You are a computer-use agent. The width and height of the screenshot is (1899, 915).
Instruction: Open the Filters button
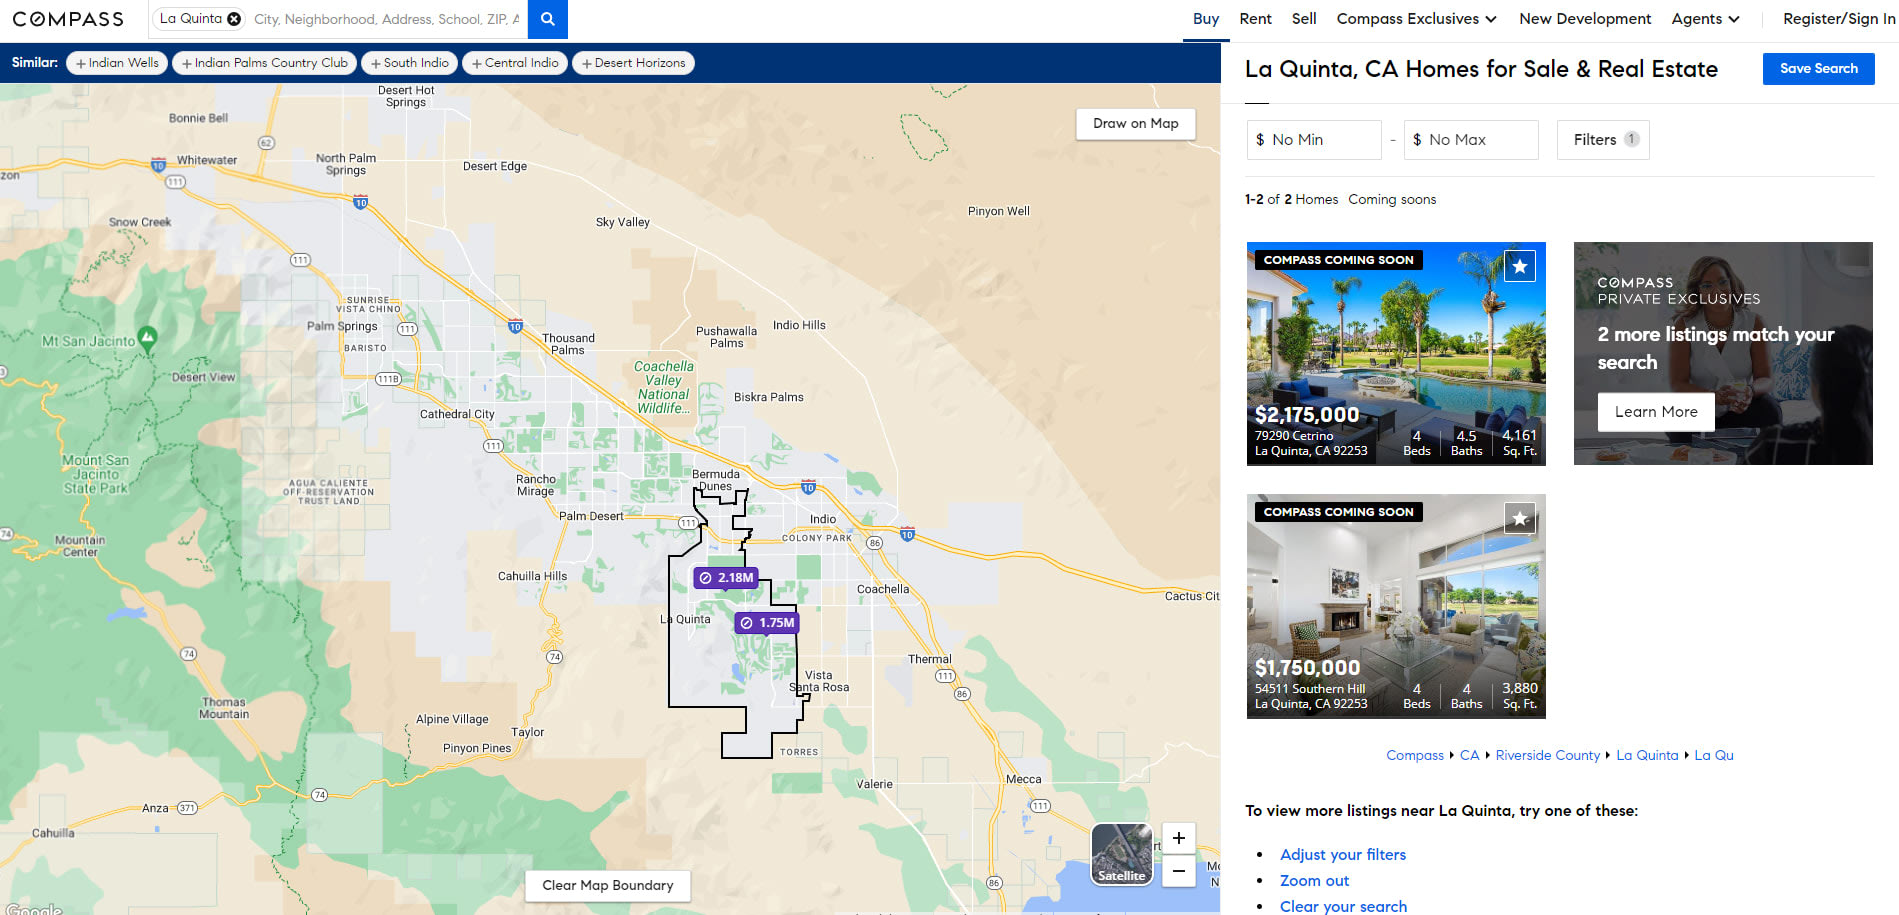(x=1603, y=140)
